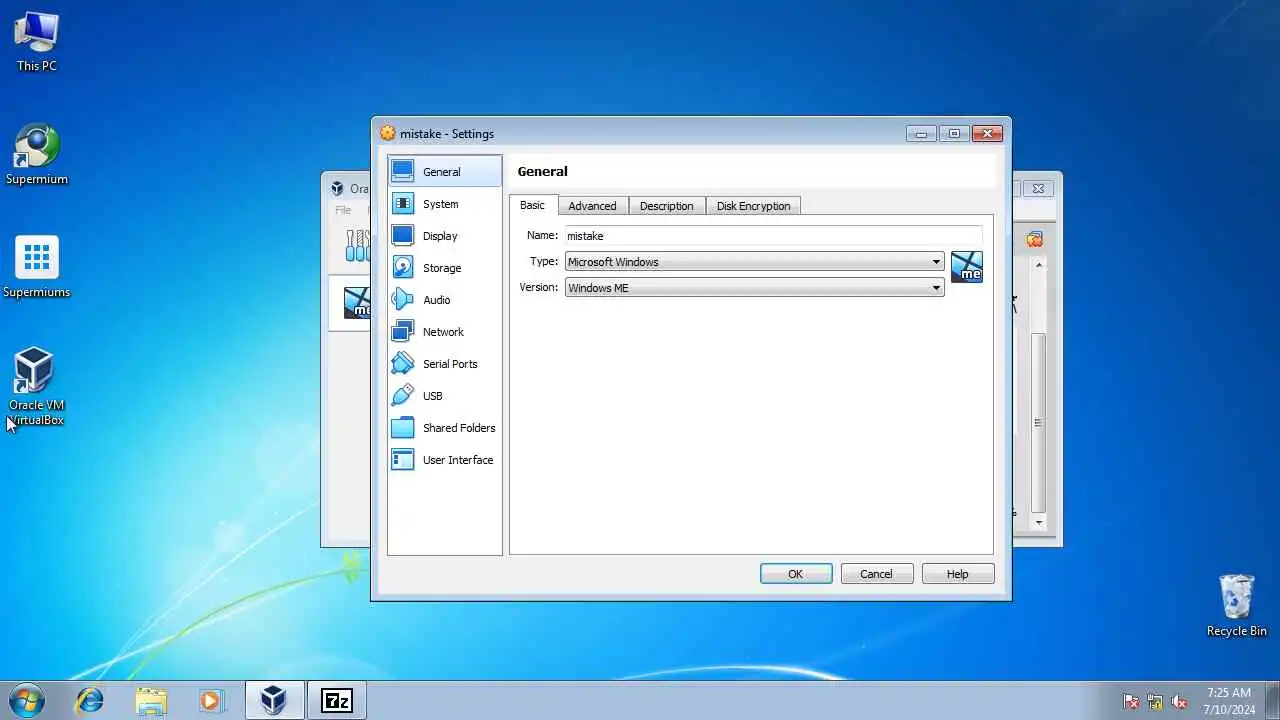Close the background VirtualBox Manager window
The width and height of the screenshot is (1280, 720).
point(1038,188)
